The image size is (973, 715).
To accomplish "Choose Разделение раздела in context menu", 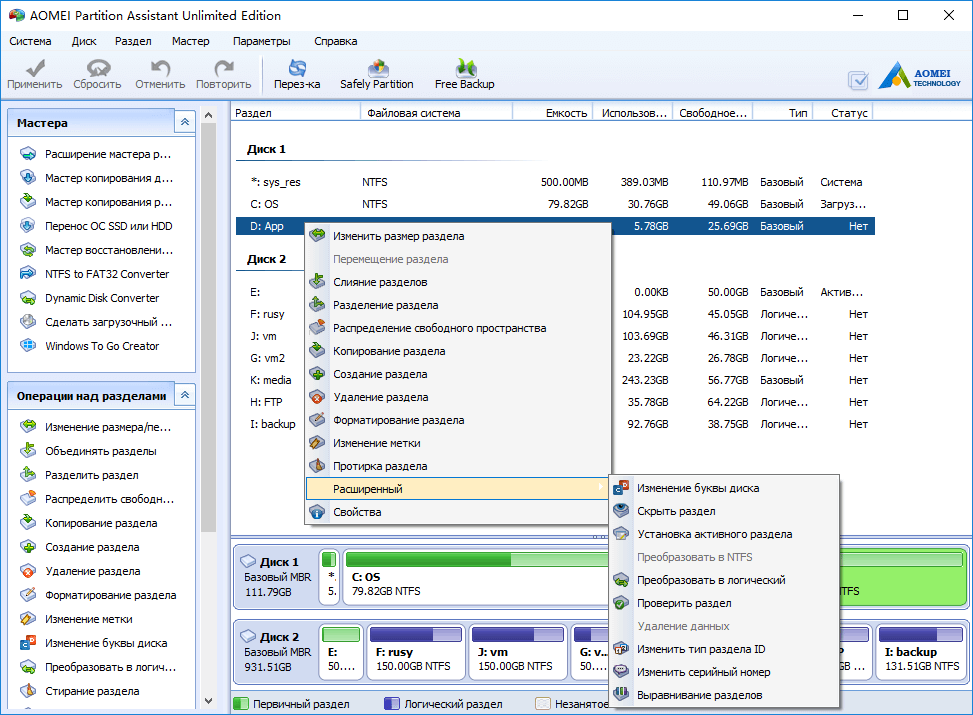I will tap(458, 305).
